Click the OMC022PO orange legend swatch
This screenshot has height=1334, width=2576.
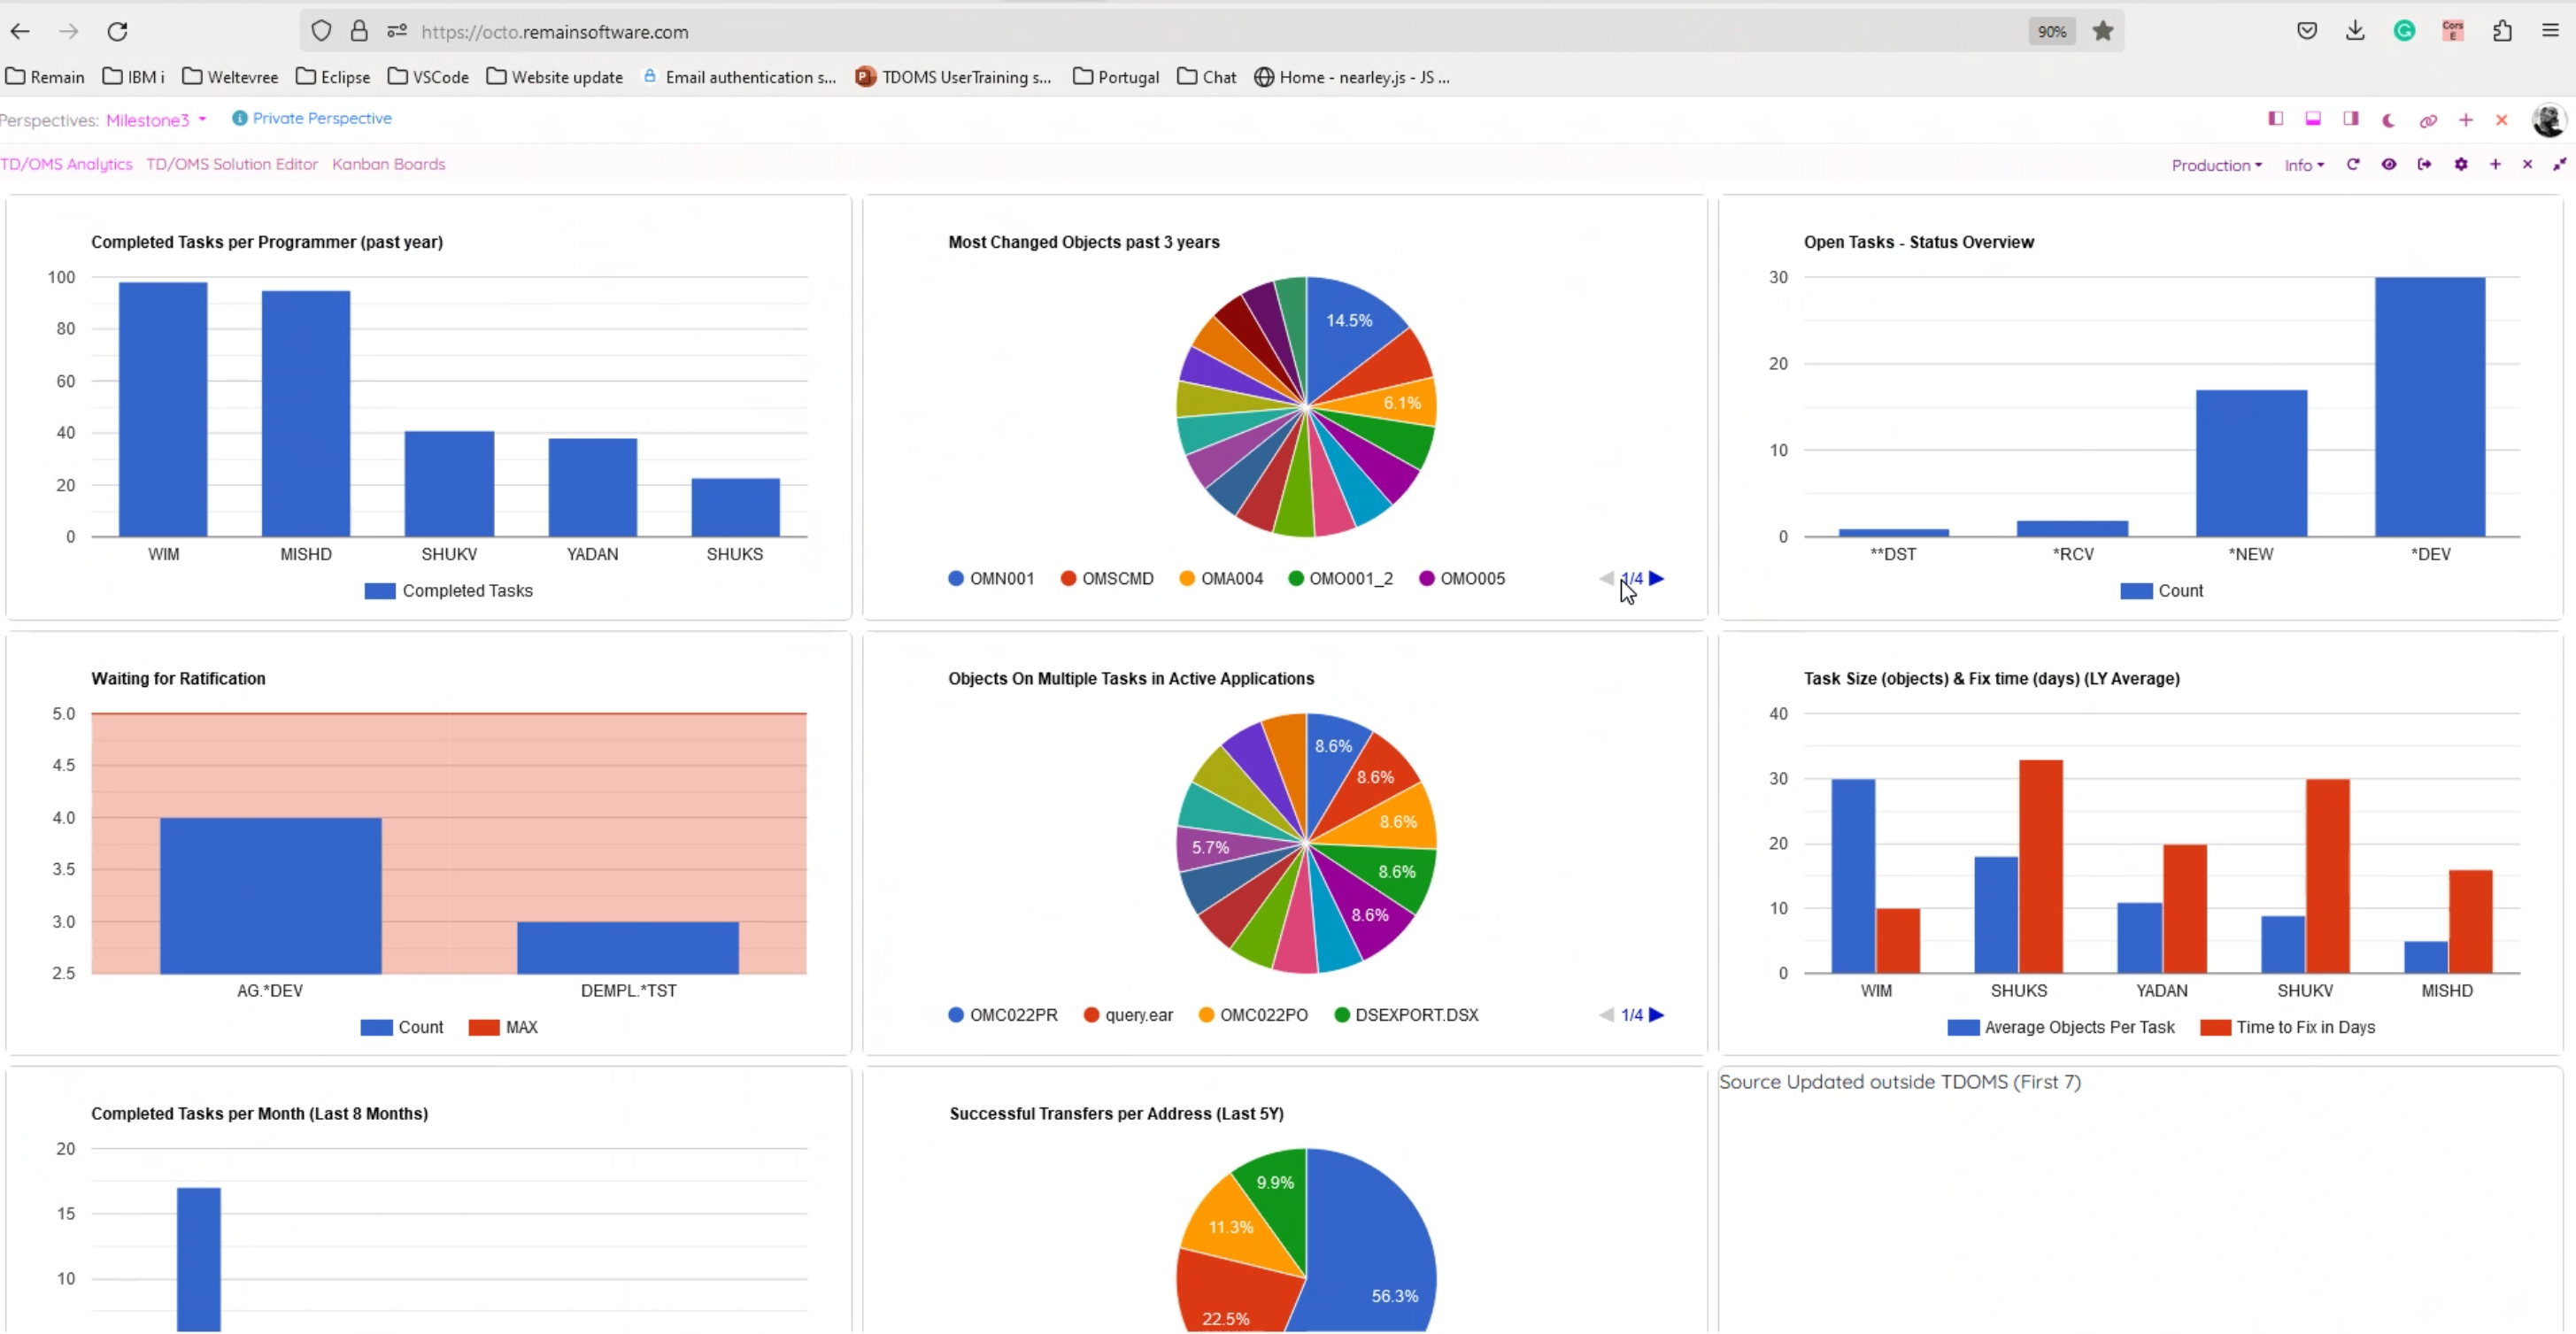tap(1206, 1014)
